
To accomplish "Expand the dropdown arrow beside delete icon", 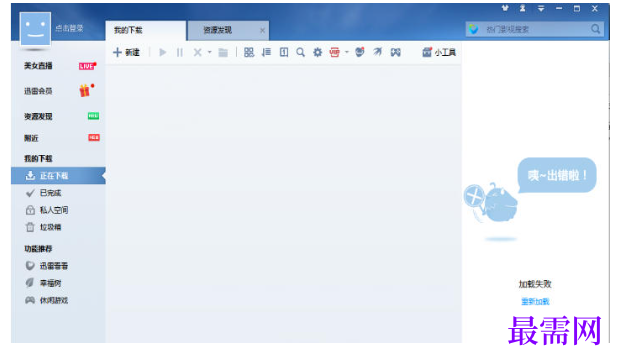I will pos(210,52).
